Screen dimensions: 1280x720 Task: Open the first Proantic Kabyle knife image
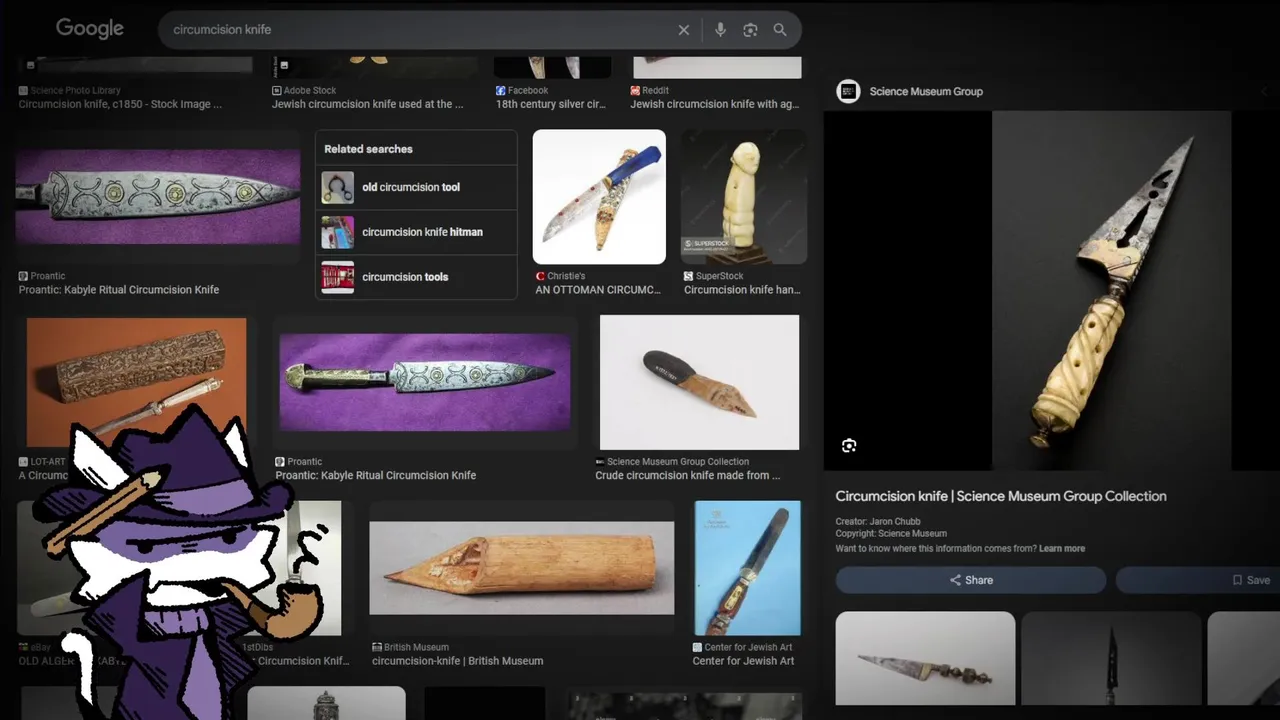click(158, 197)
